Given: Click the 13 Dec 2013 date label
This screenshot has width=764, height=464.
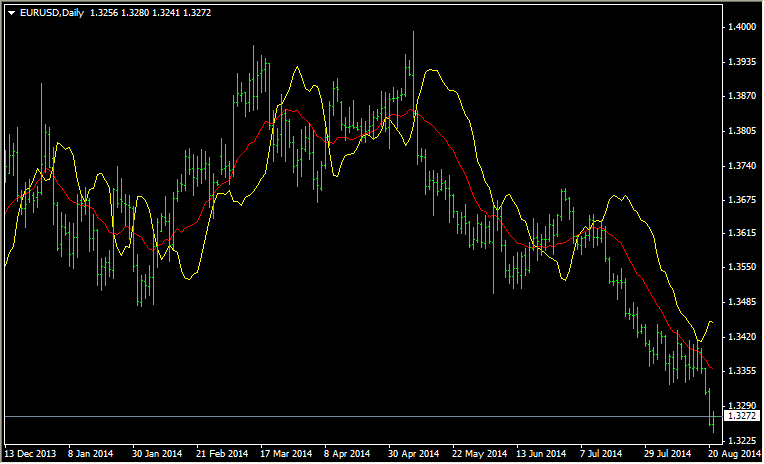Looking at the screenshot, I should (31, 454).
